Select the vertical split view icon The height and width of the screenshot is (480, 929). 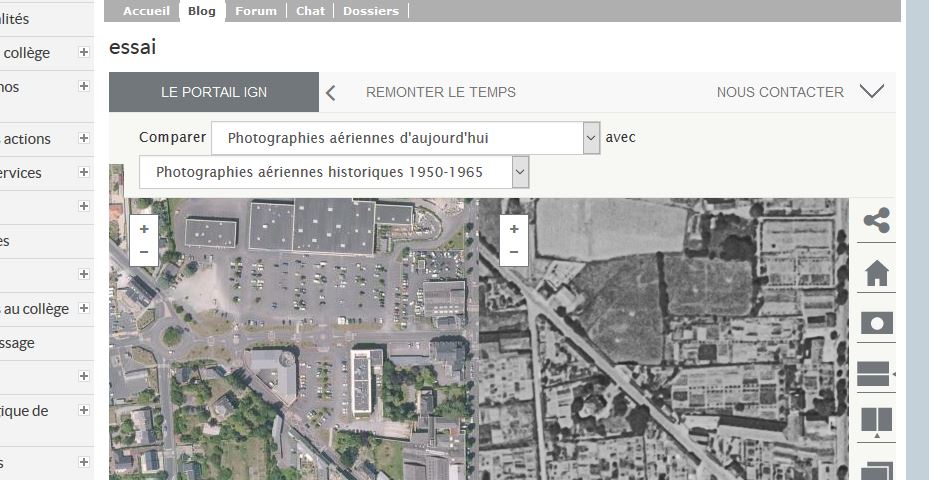[876, 422]
